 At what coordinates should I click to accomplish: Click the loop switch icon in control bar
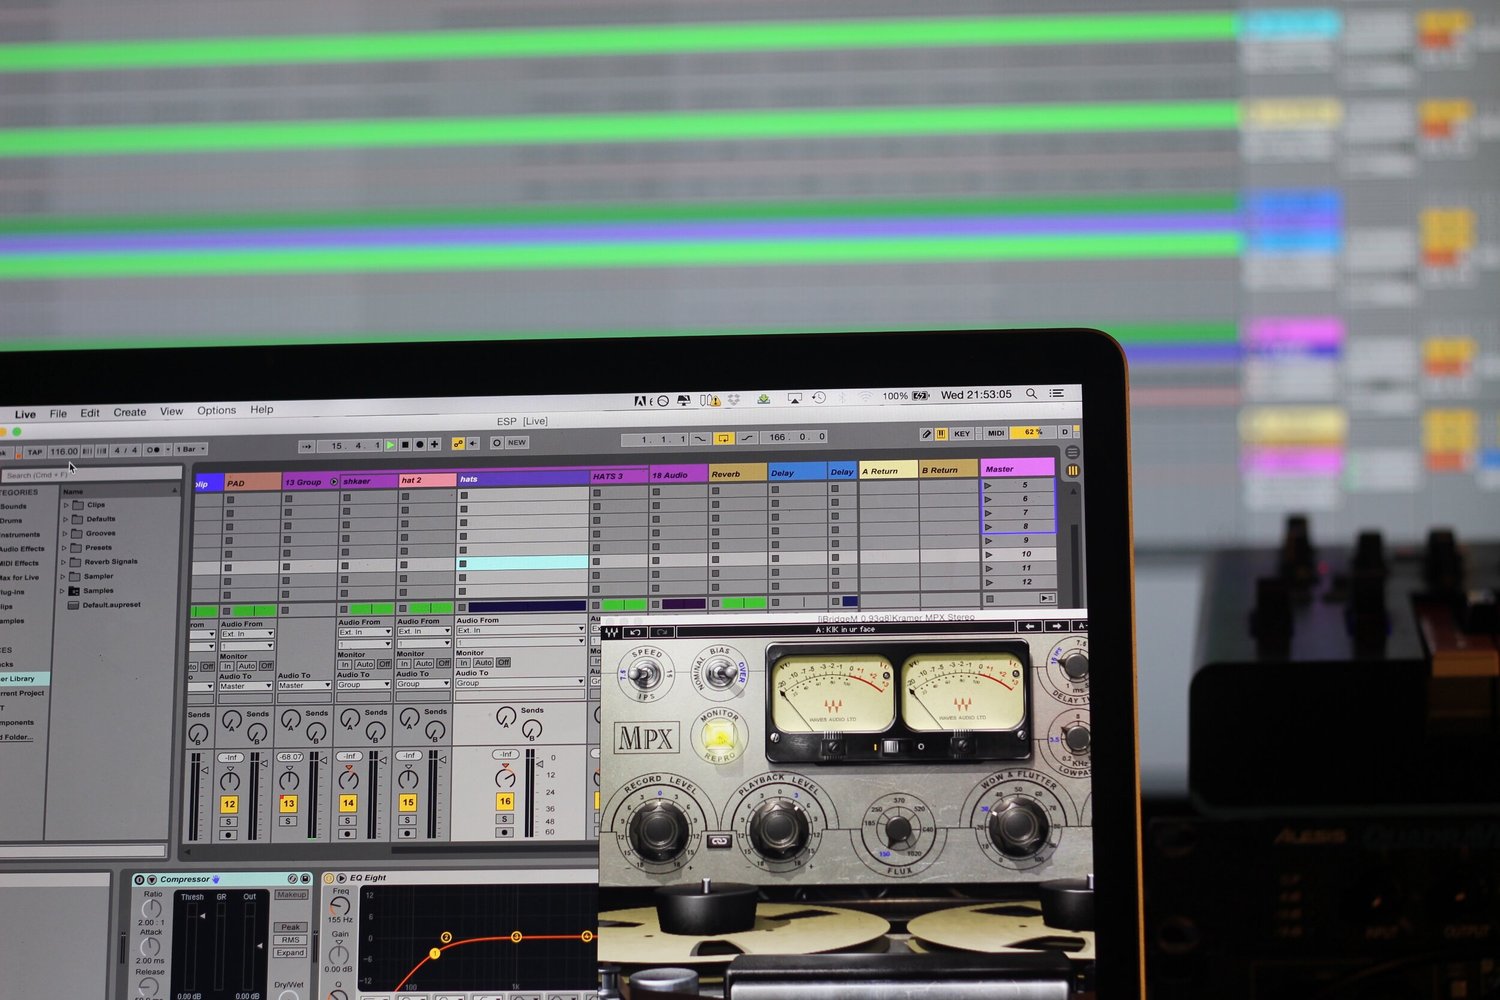click(724, 438)
